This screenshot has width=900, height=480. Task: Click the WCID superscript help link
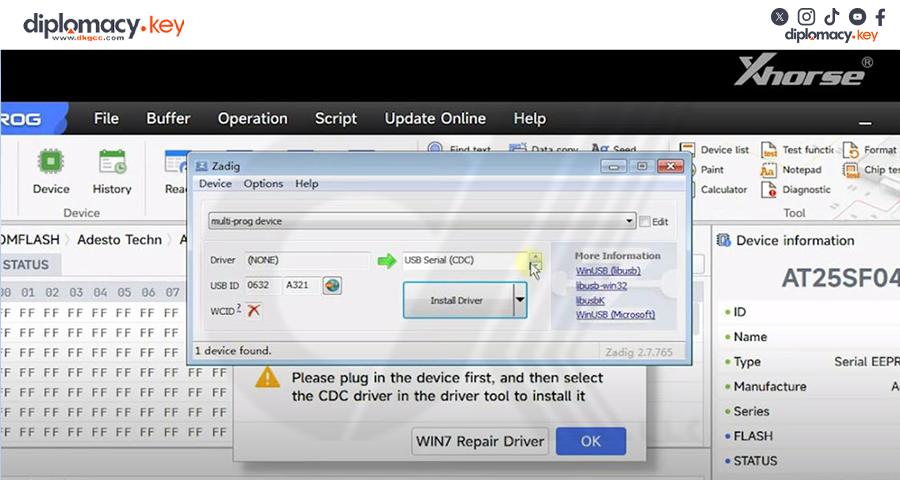pyautogui.click(x=238, y=308)
